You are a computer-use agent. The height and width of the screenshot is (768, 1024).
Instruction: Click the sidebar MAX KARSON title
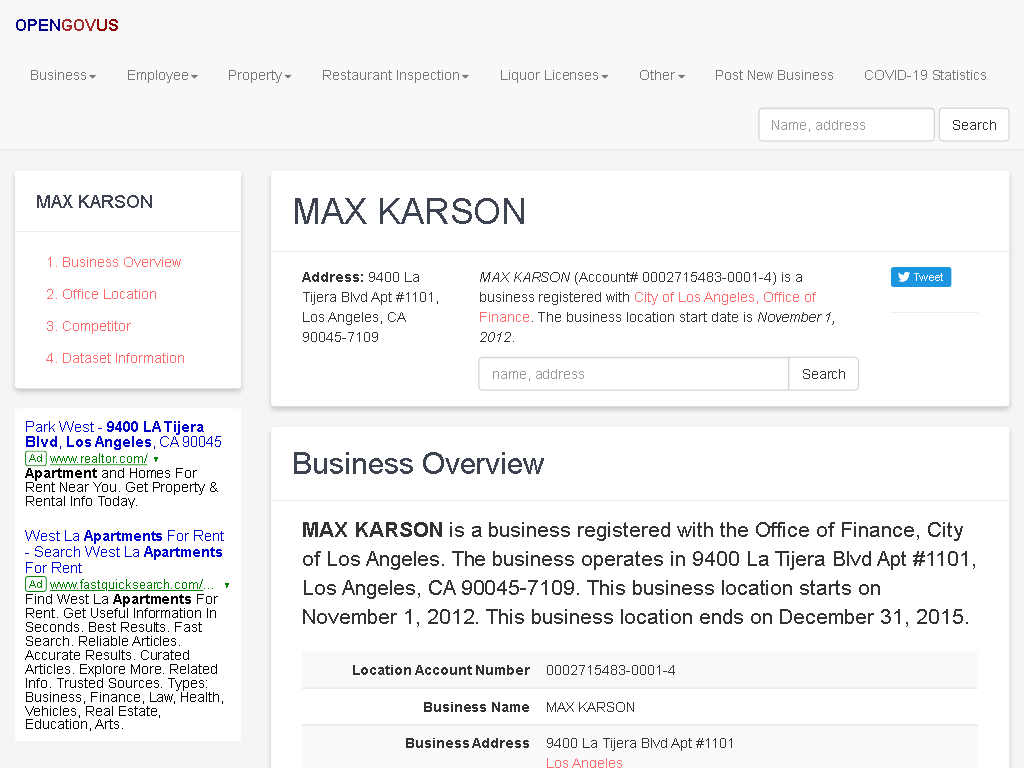(x=94, y=202)
